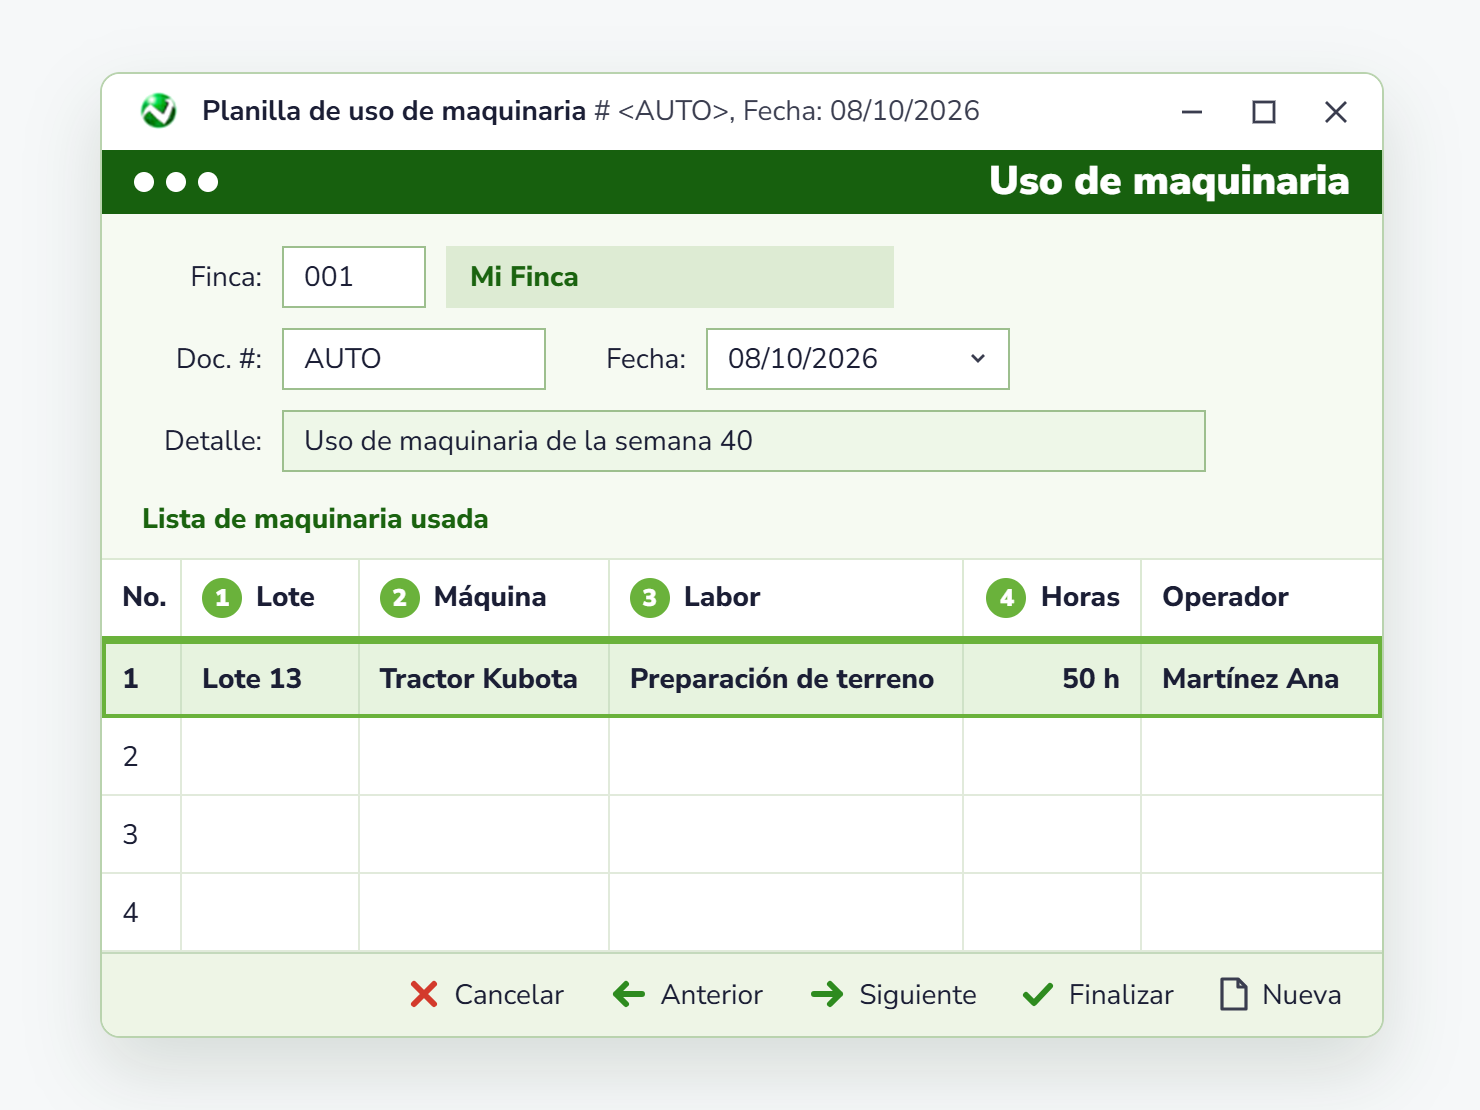Image resolution: width=1480 pixels, height=1110 pixels.
Task: Click the Máquina column header
Action: 484,598
